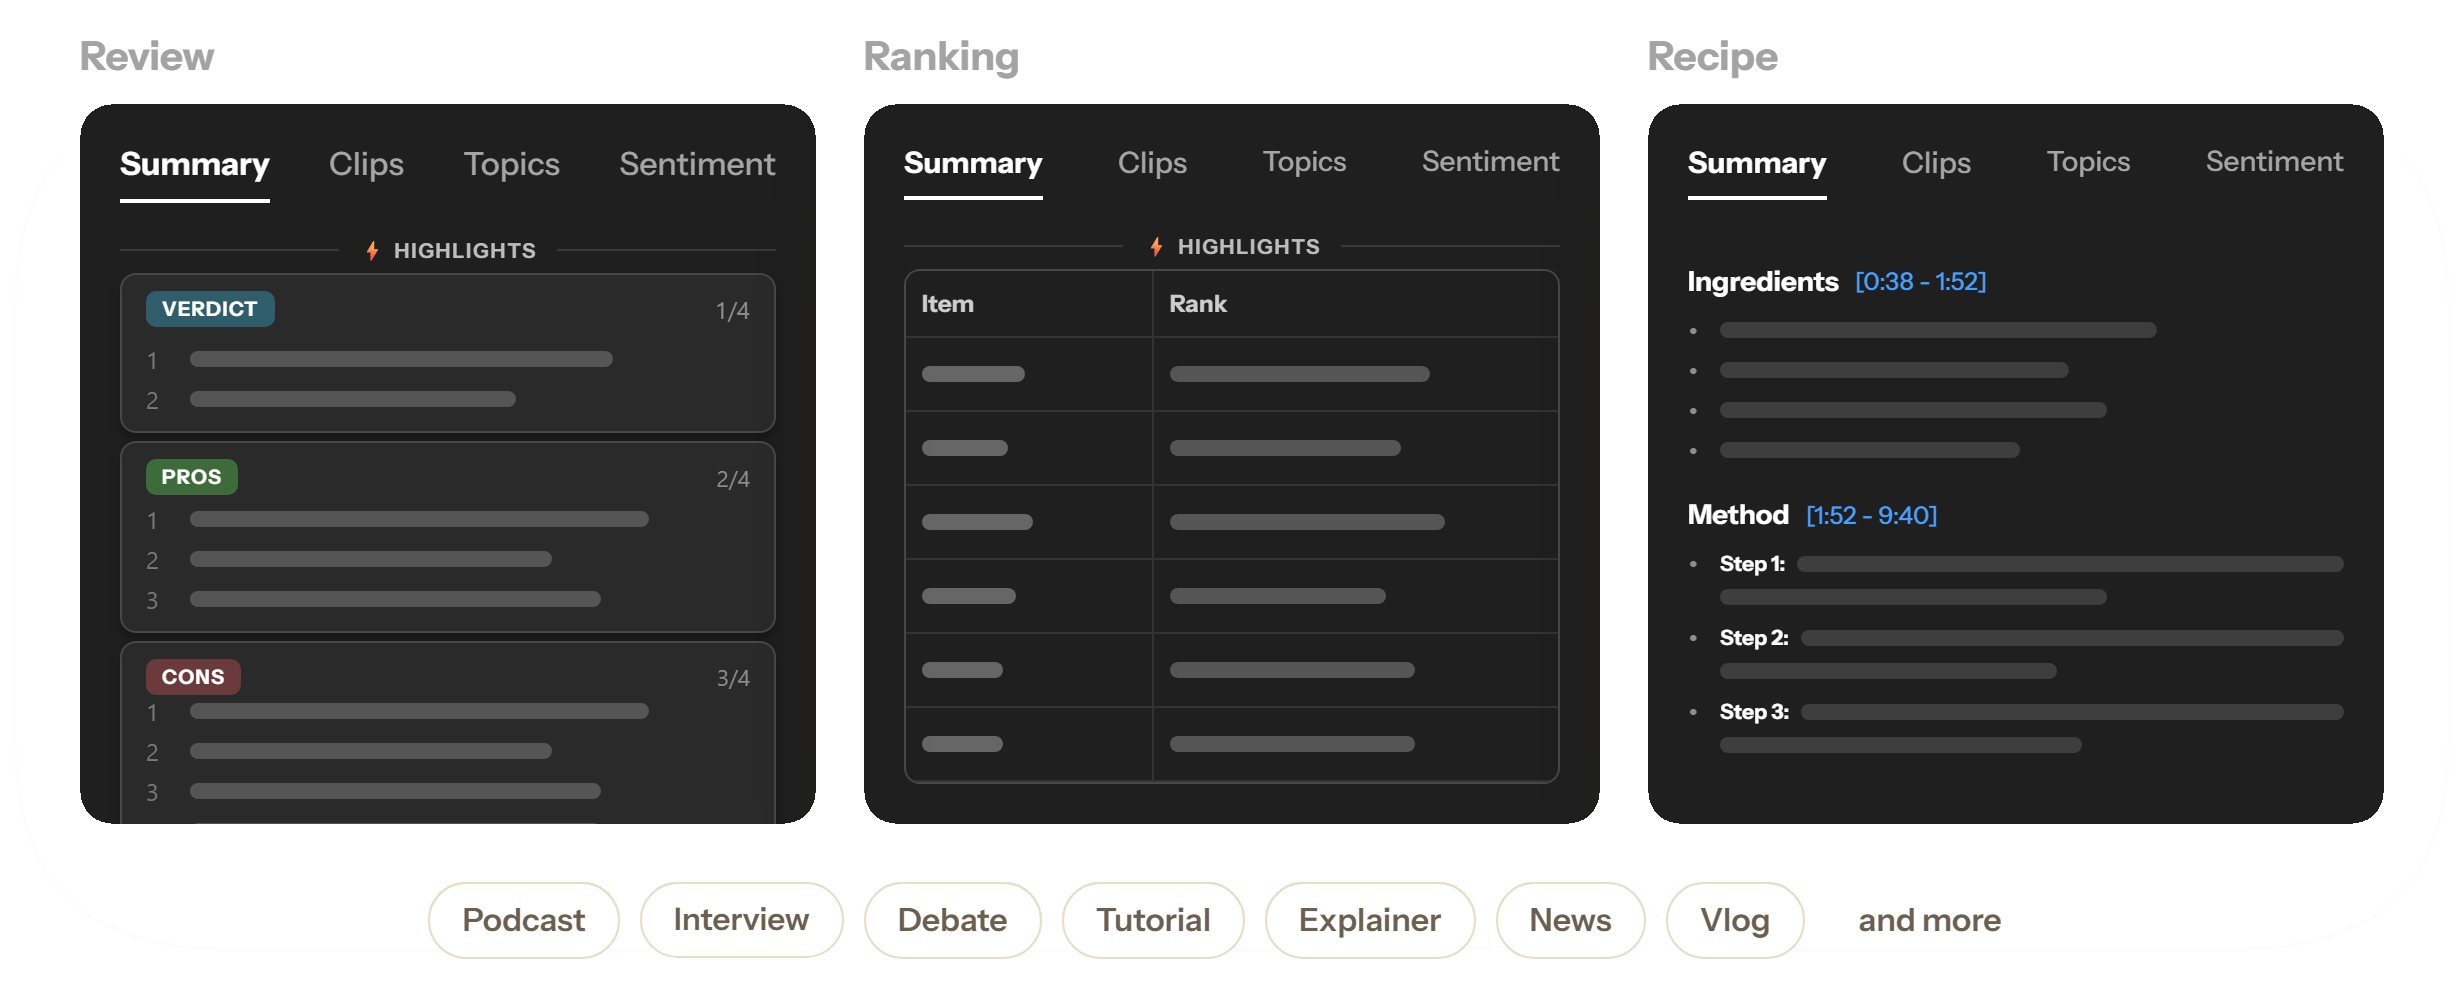Click the Ranking section title
Screen dimensions: 2464x999
pyautogui.click(x=941, y=57)
